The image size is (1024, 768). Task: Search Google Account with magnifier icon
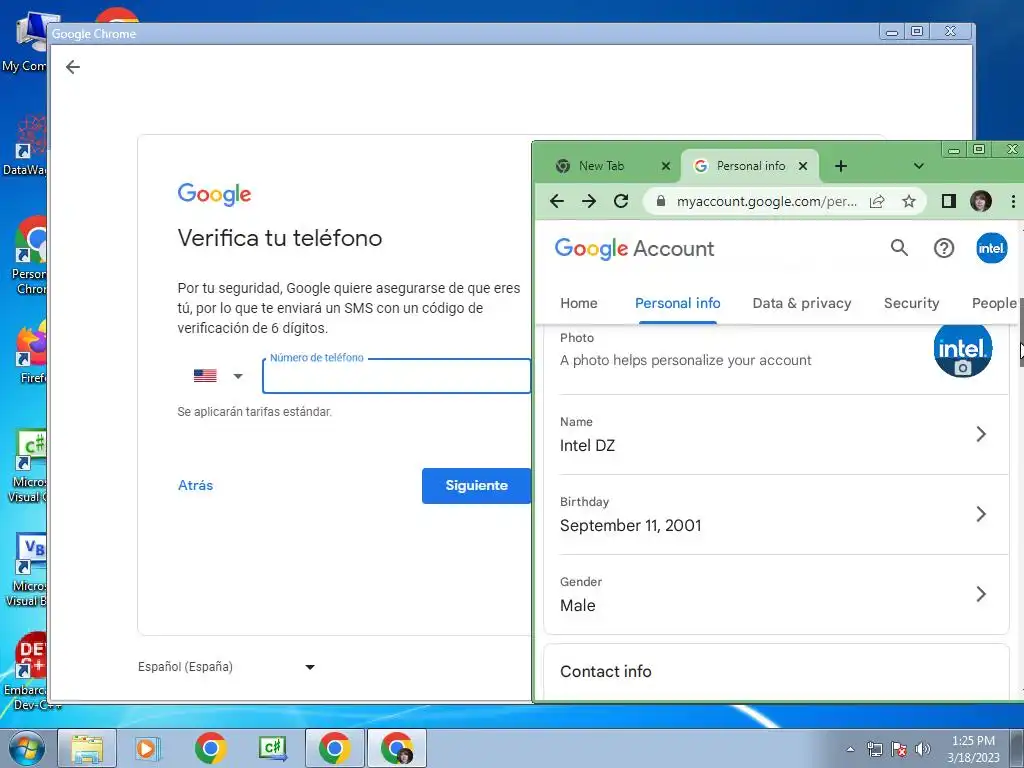[x=899, y=248]
